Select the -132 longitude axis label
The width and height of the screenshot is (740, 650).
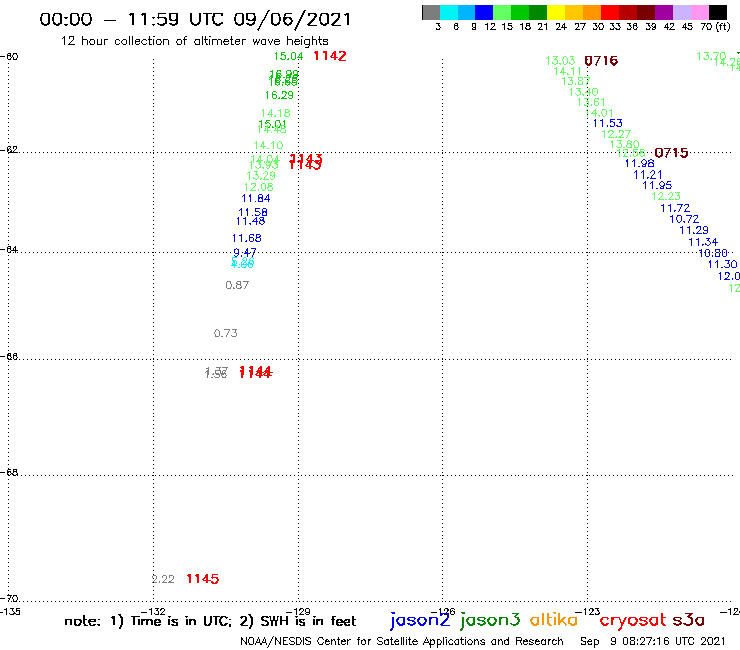[152, 612]
